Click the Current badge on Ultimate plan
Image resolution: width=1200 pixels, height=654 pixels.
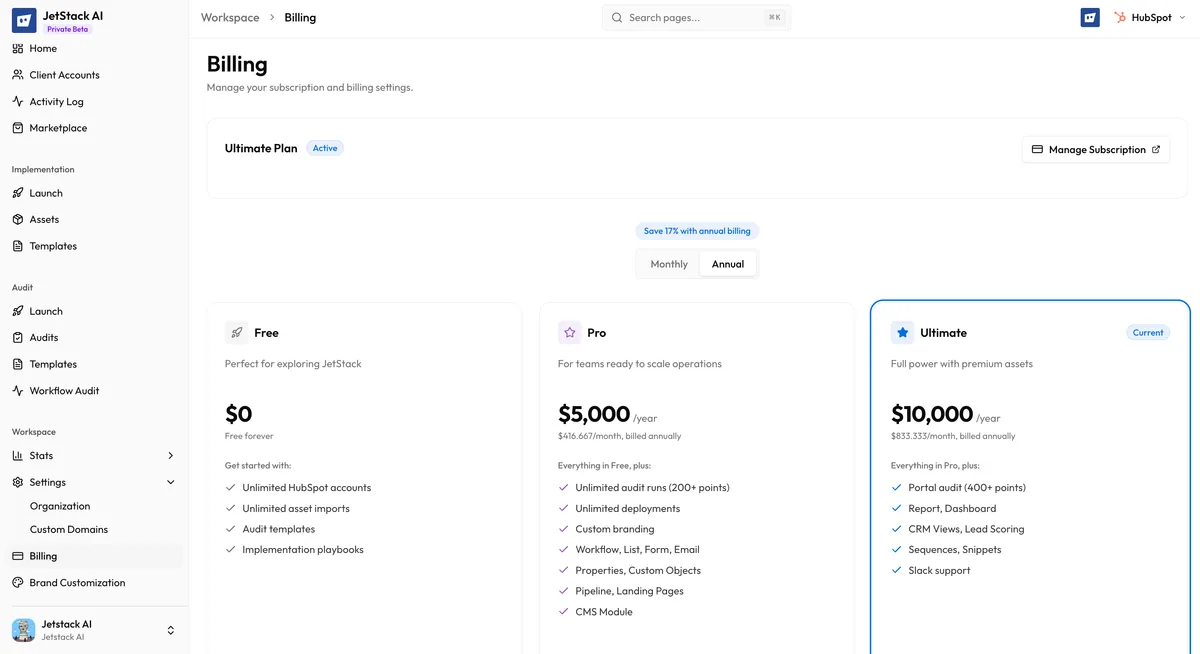coord(1147,332)
